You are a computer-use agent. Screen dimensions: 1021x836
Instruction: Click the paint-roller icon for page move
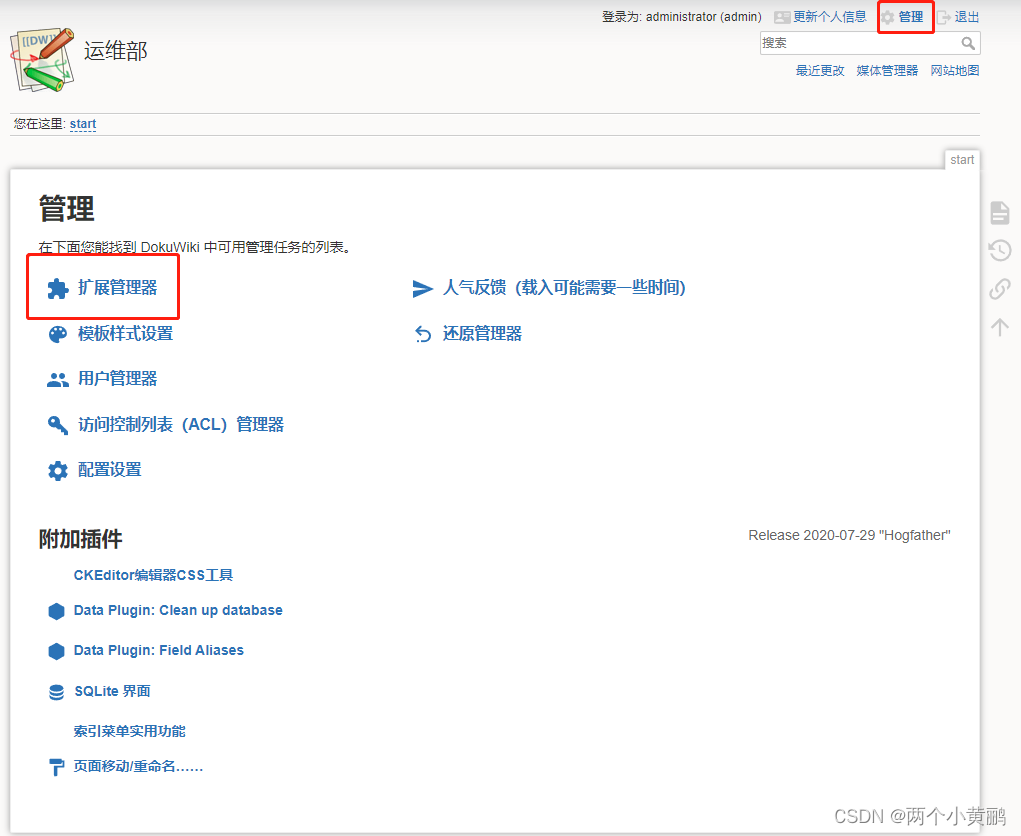57,767
